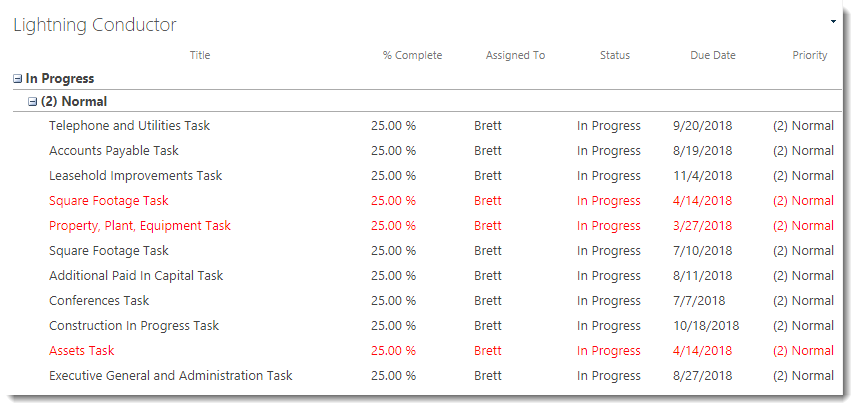Collapse the In Progress group

18,79
